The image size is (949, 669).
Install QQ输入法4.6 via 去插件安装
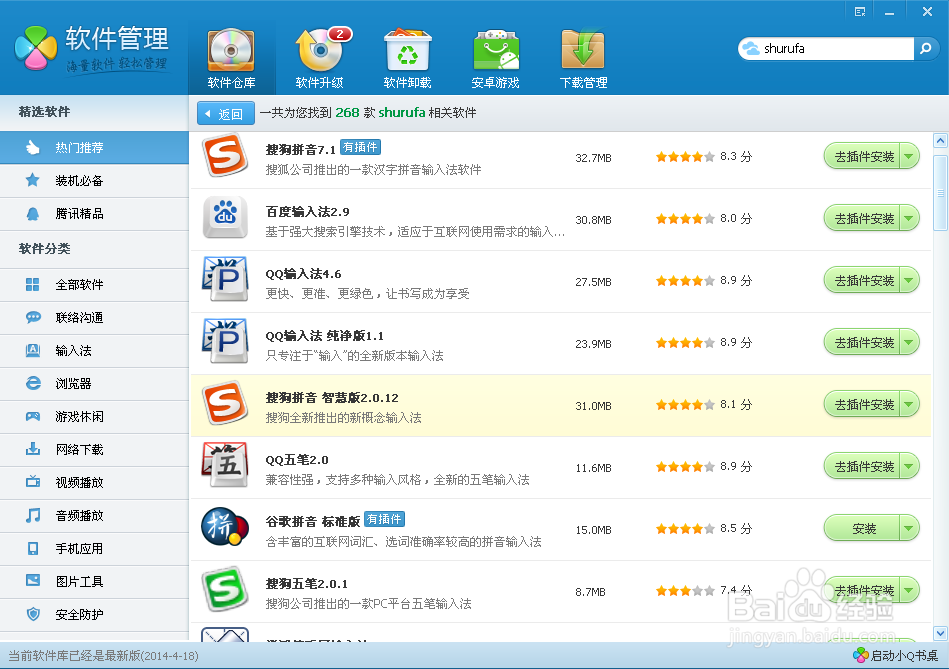862,280
